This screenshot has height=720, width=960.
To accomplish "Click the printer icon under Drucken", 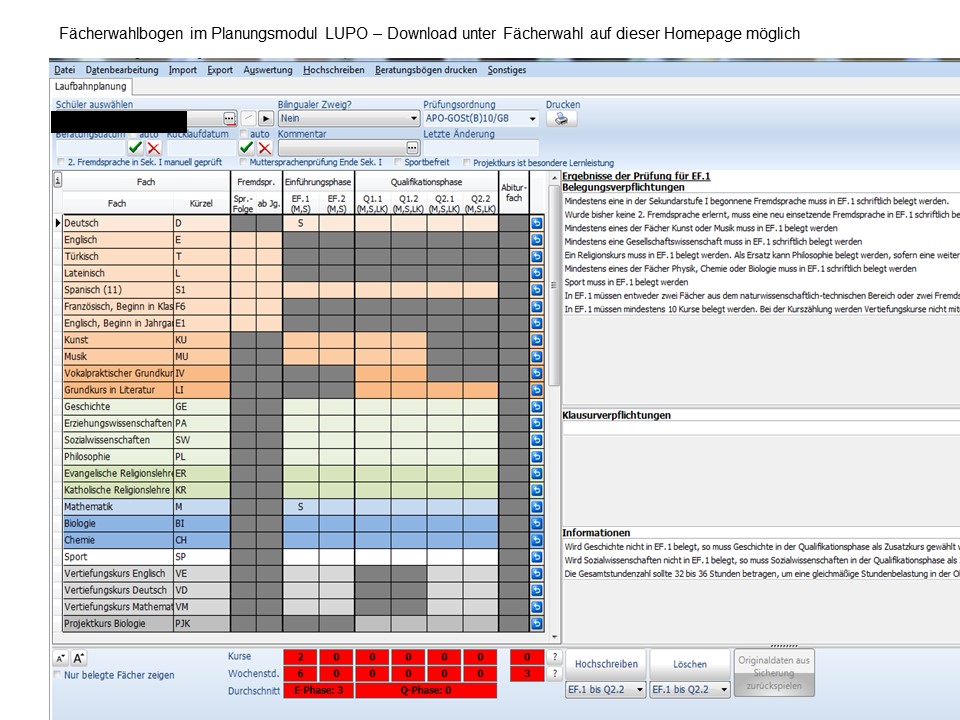I will (x=561, y=119).
